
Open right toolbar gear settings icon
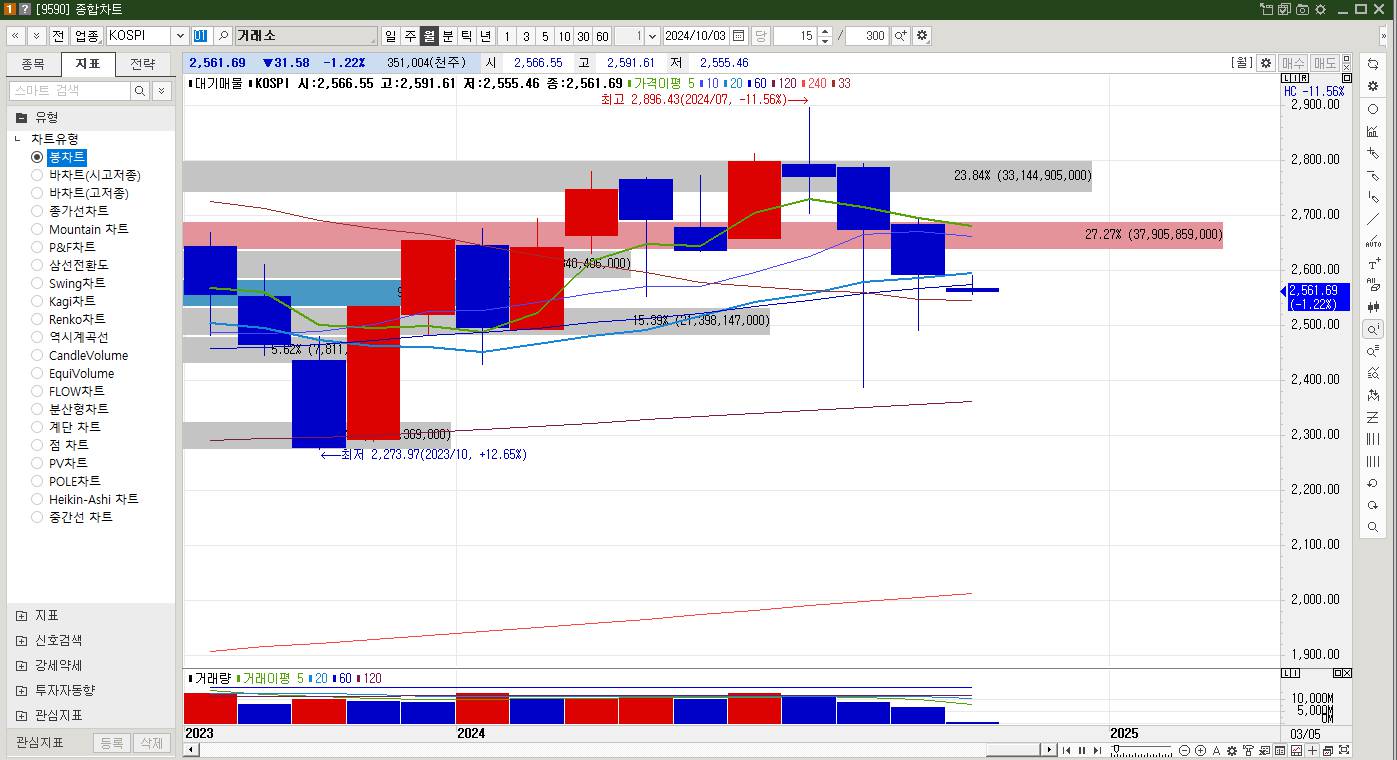(x=1373, y=86)
